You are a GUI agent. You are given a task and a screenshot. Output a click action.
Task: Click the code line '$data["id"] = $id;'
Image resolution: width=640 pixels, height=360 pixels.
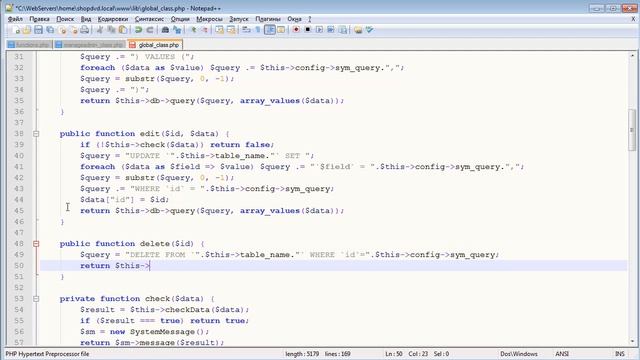point(124,200)
